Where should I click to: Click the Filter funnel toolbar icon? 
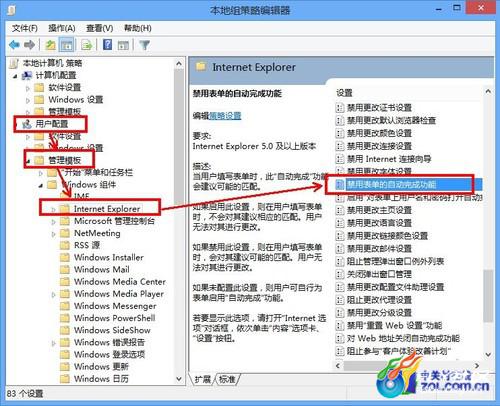[145, 45]
